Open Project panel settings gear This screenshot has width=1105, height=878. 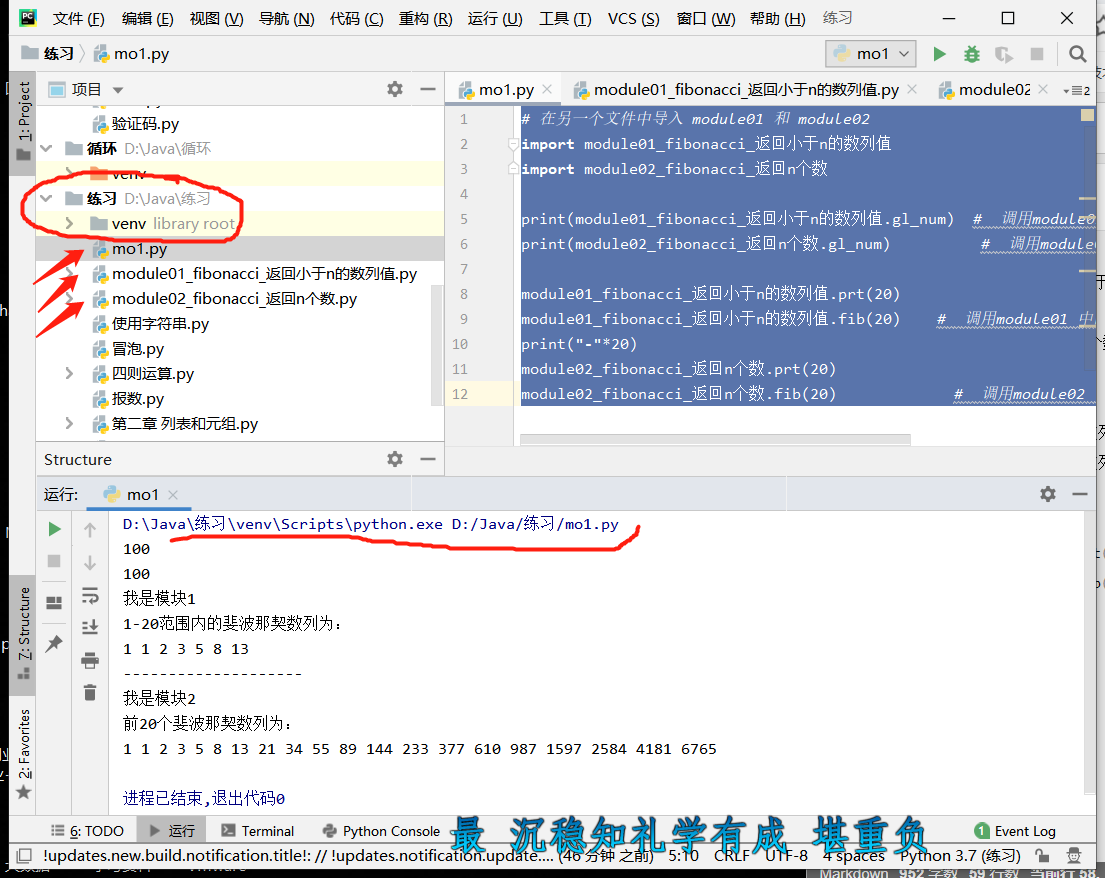395,89
